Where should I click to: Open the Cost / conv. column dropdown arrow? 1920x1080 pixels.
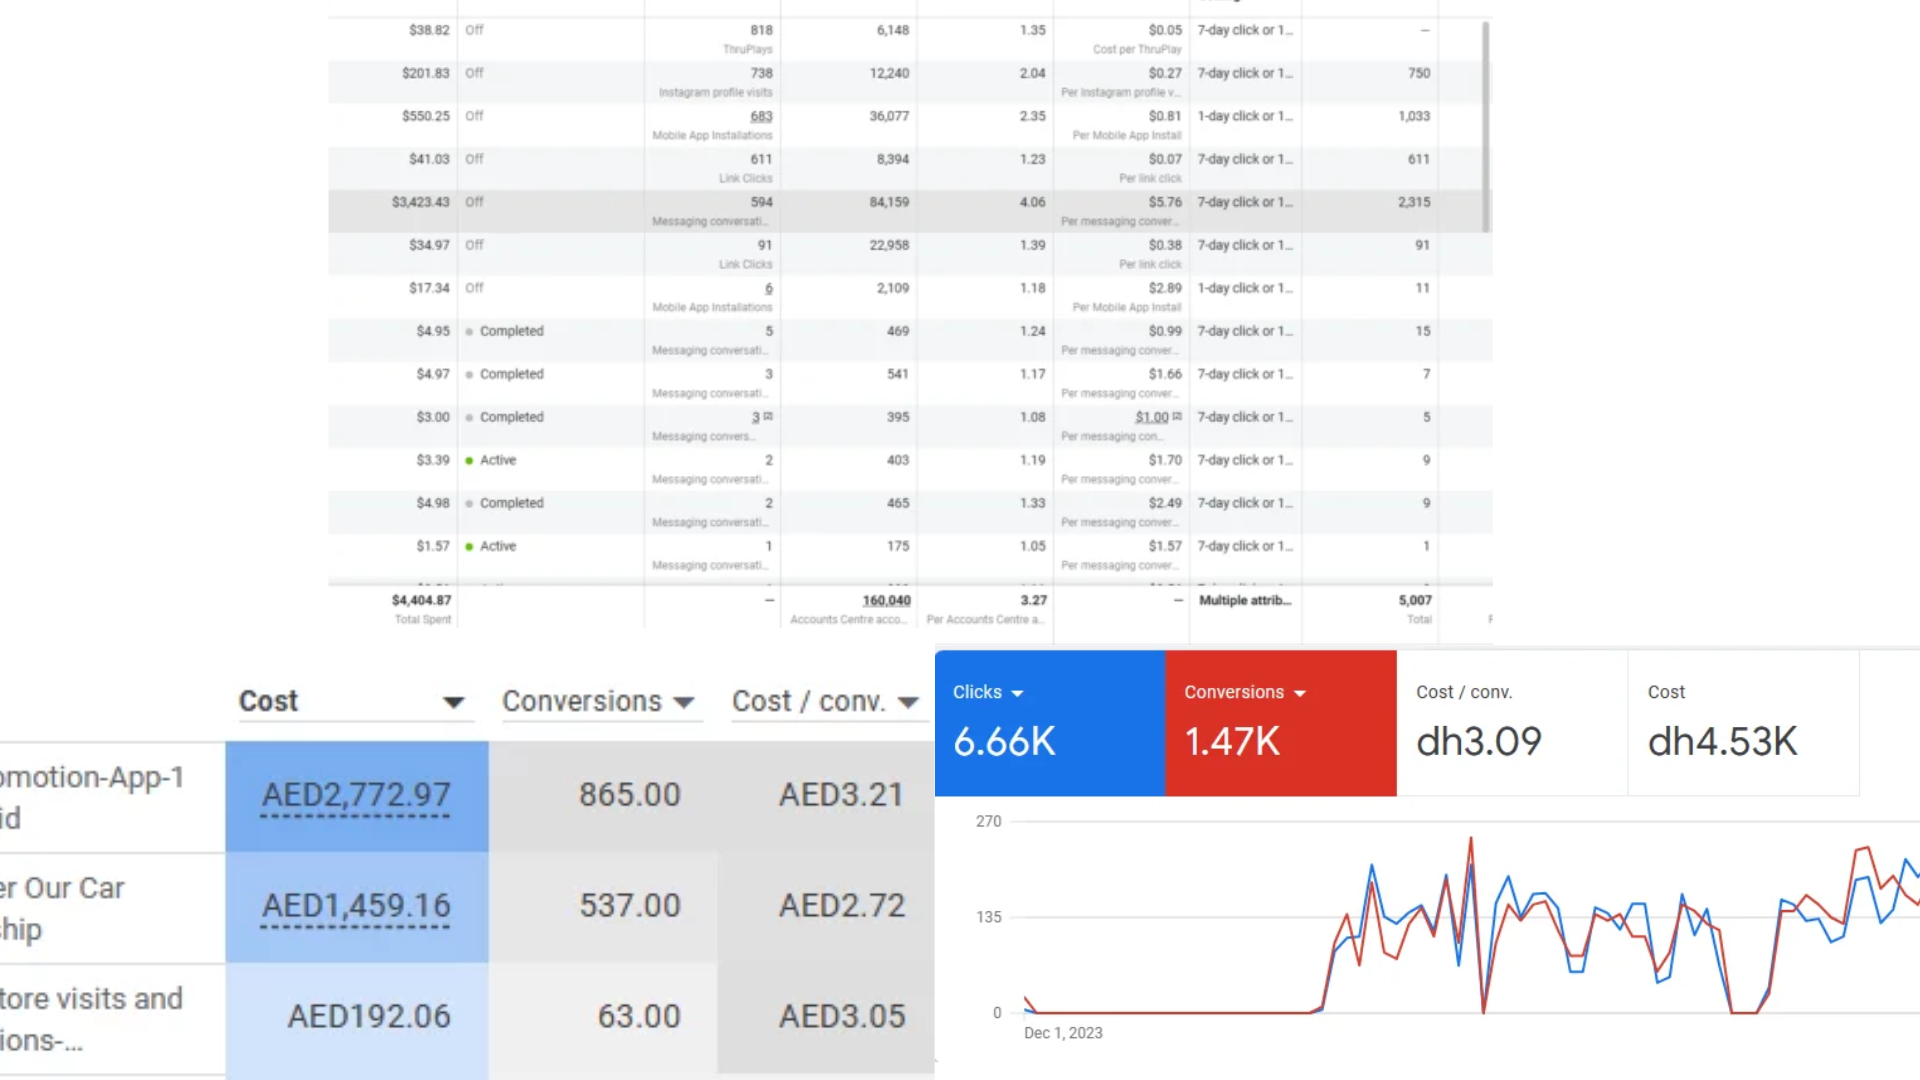[x=908, y=702]
